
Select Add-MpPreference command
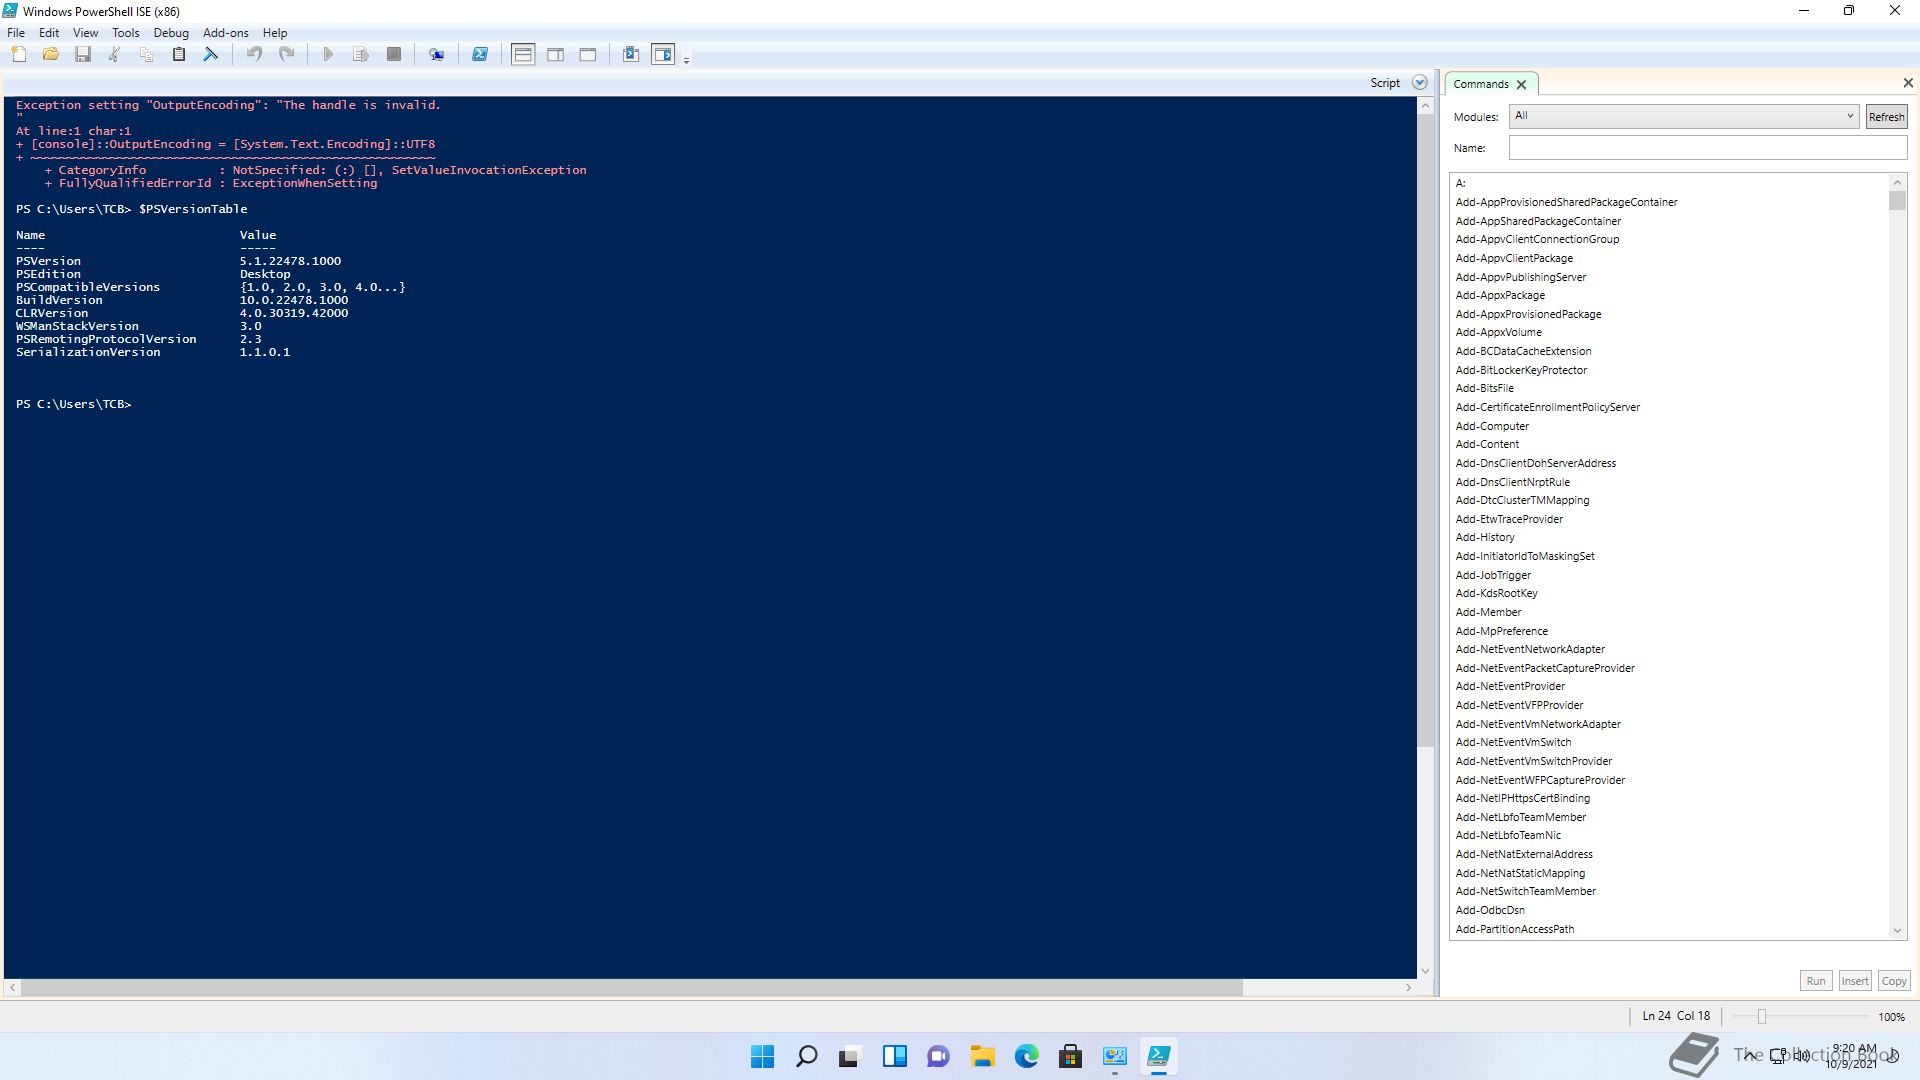pyautogui.click(x=1501, y=632)
